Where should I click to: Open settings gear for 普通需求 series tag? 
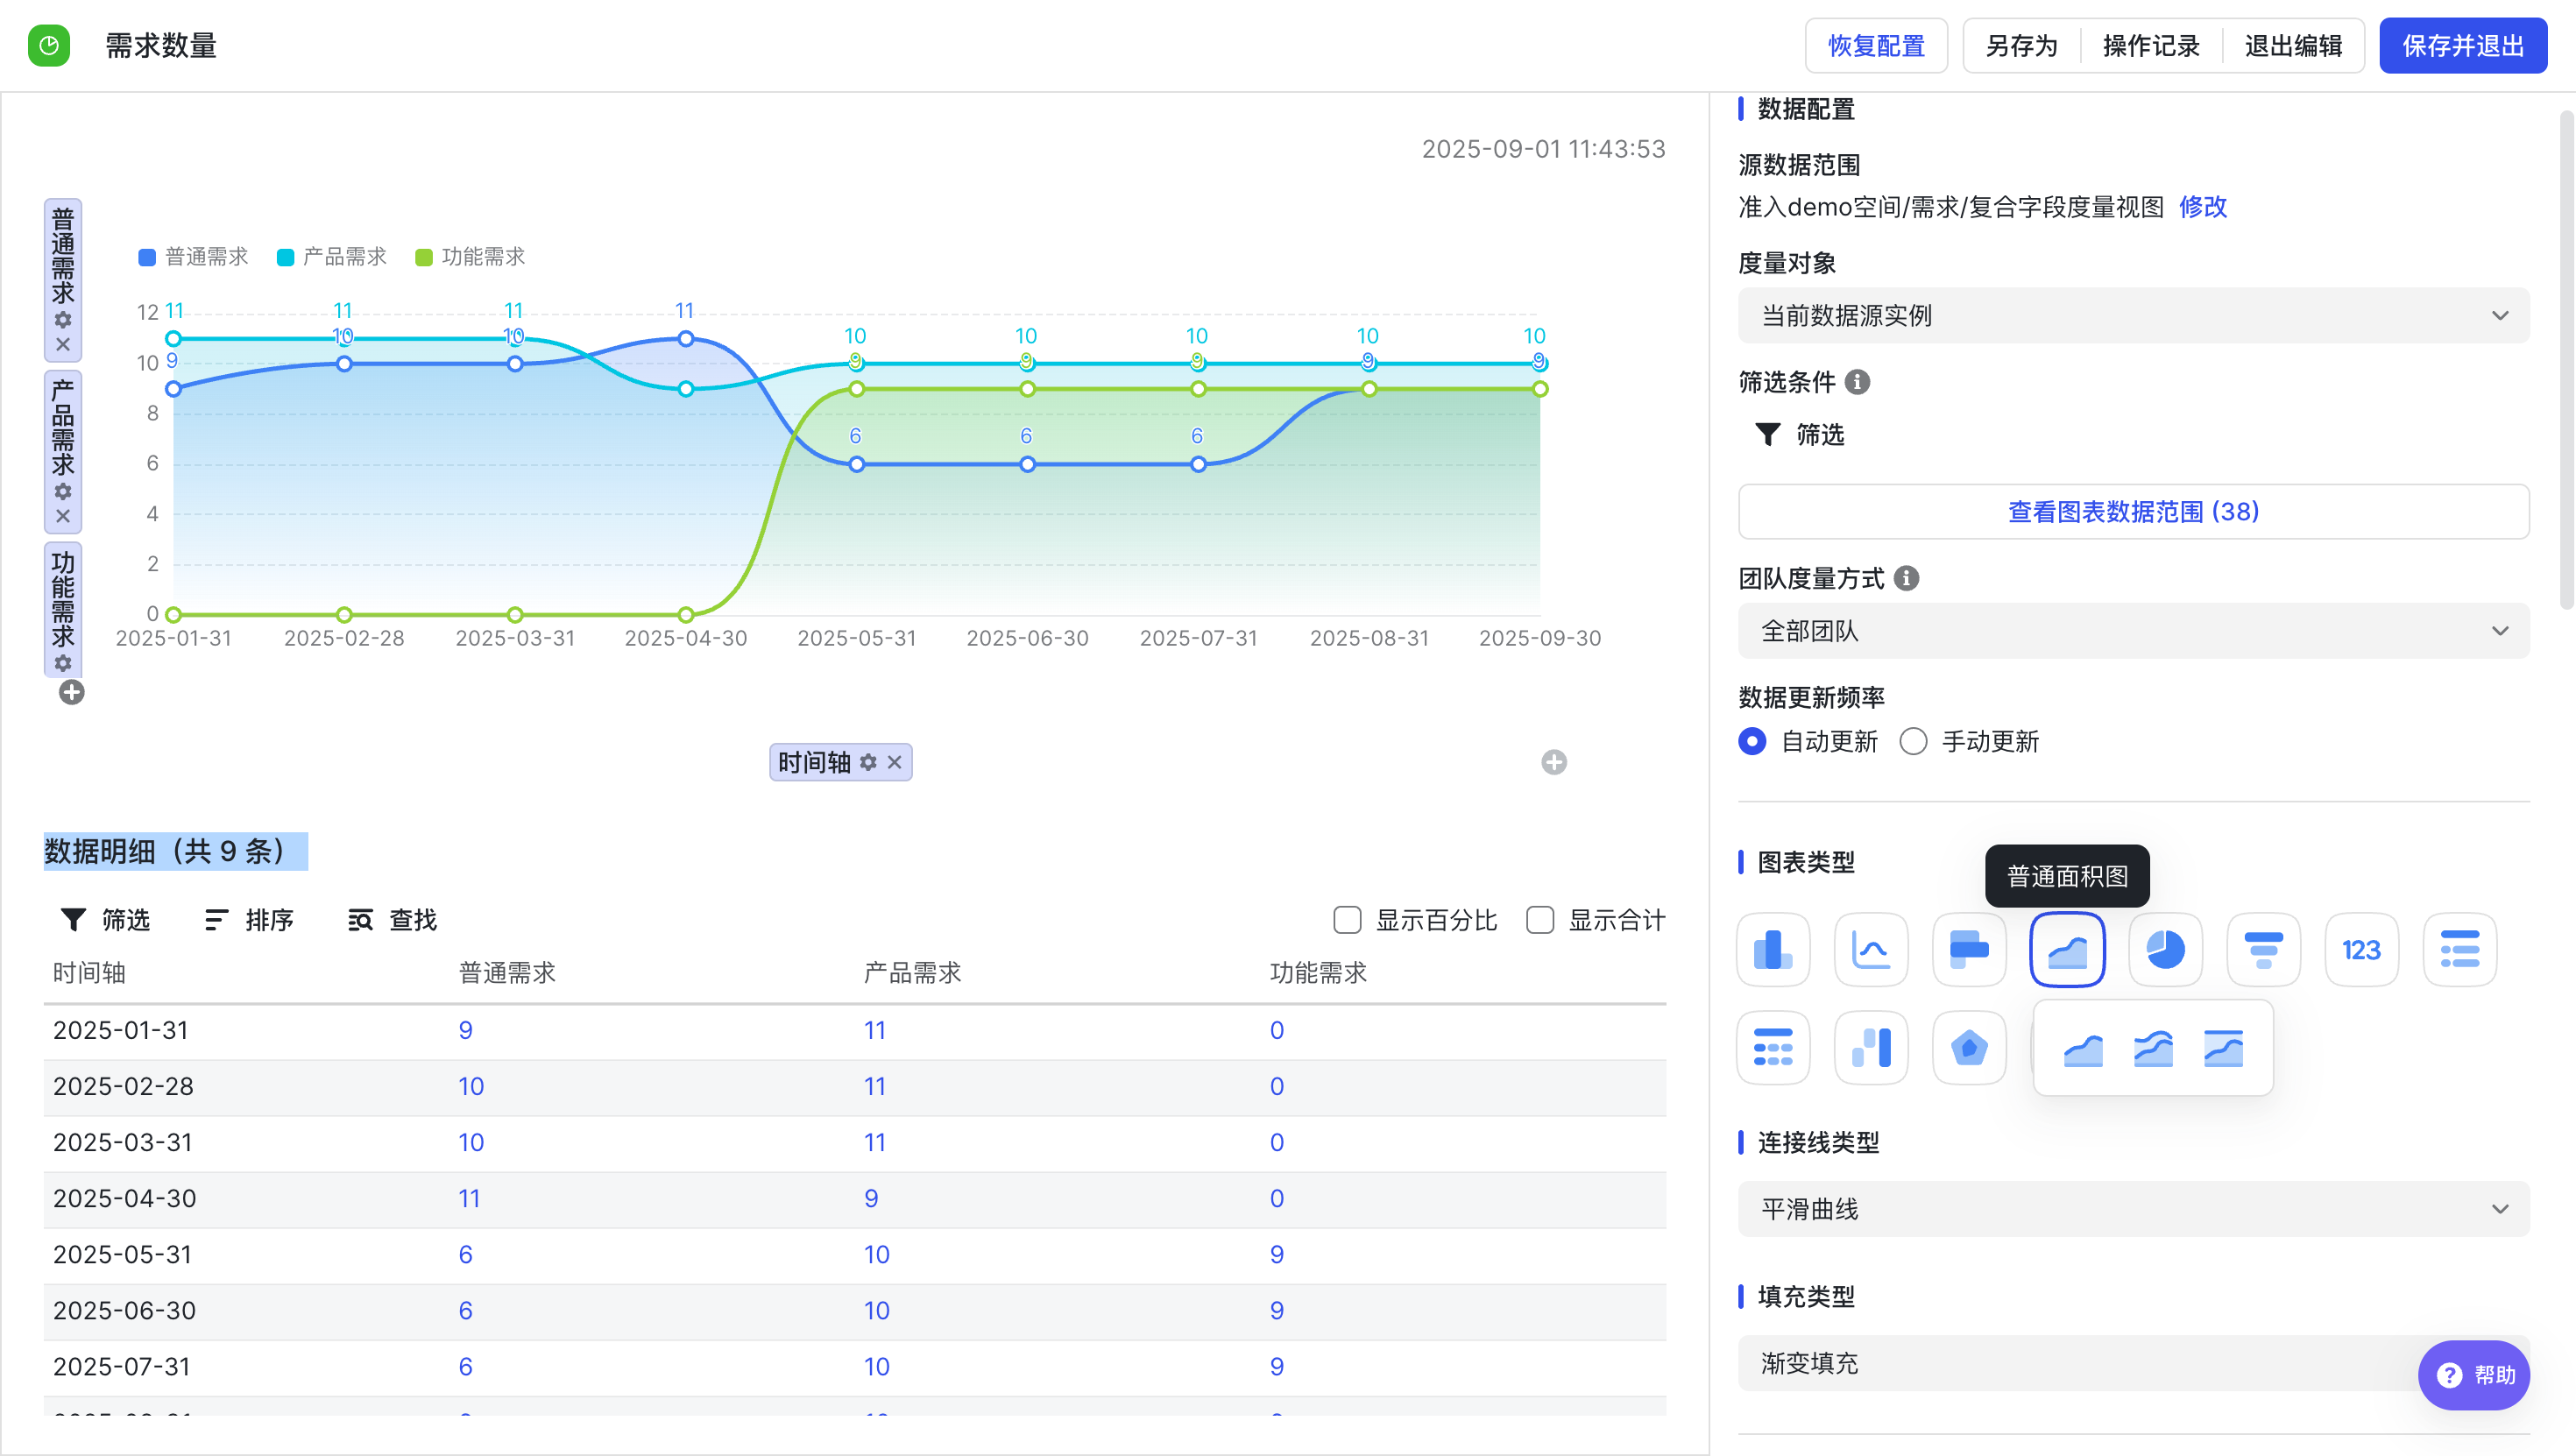coord(63,320)
